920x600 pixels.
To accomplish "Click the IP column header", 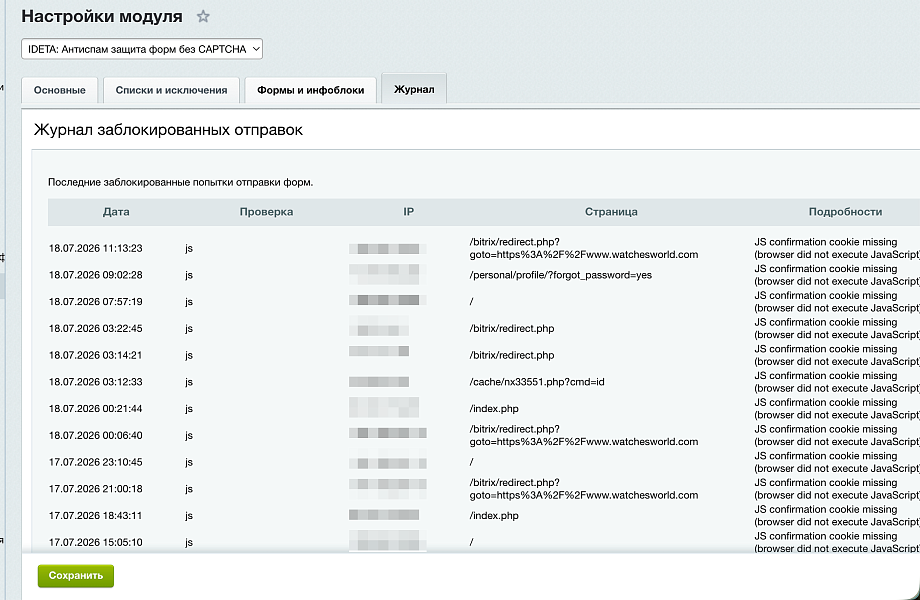I will 408,212.
